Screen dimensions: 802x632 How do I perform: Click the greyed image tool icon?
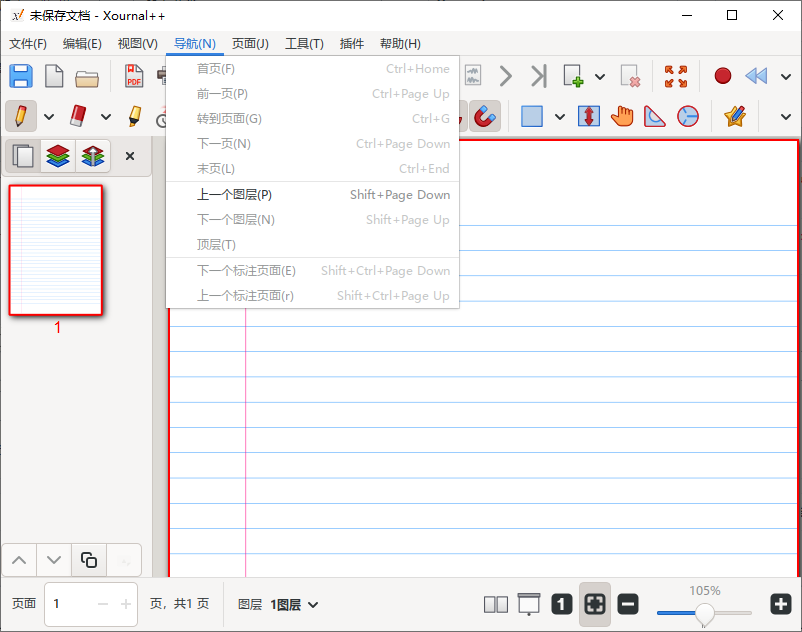click(473, 76)
